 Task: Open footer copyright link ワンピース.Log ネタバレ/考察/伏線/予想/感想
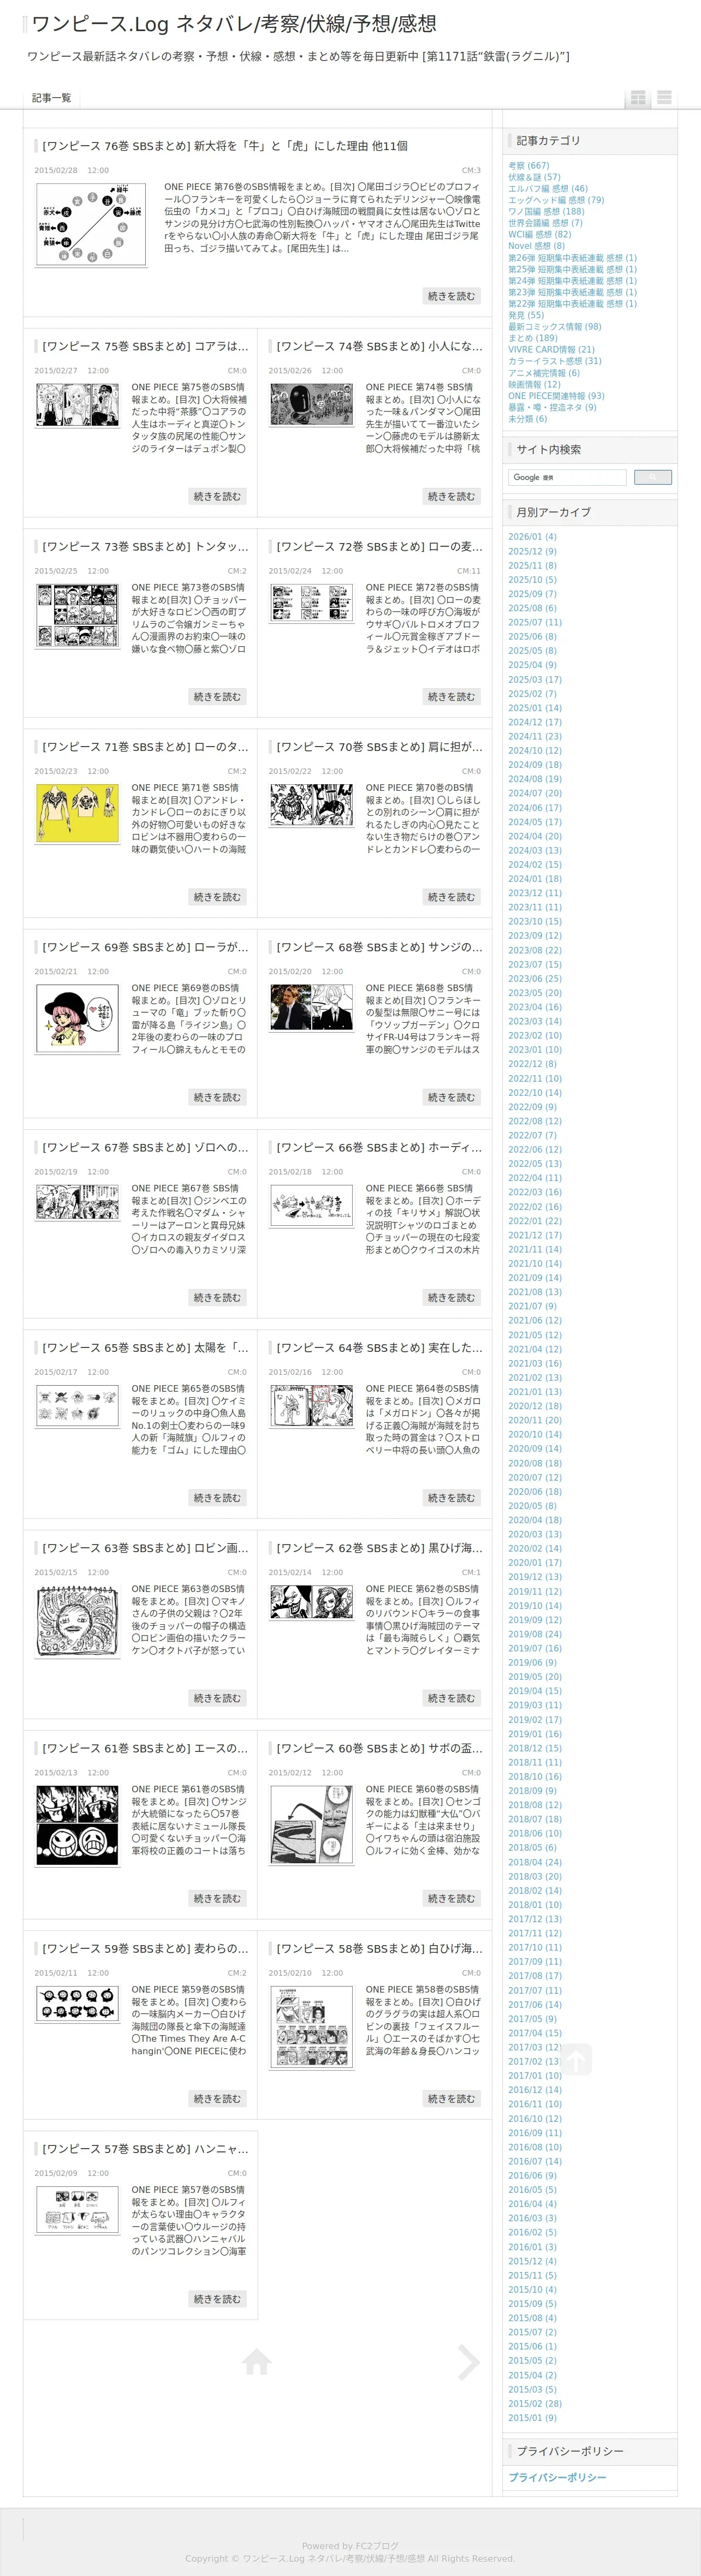pyautogui.click(x=333, y=2558)
